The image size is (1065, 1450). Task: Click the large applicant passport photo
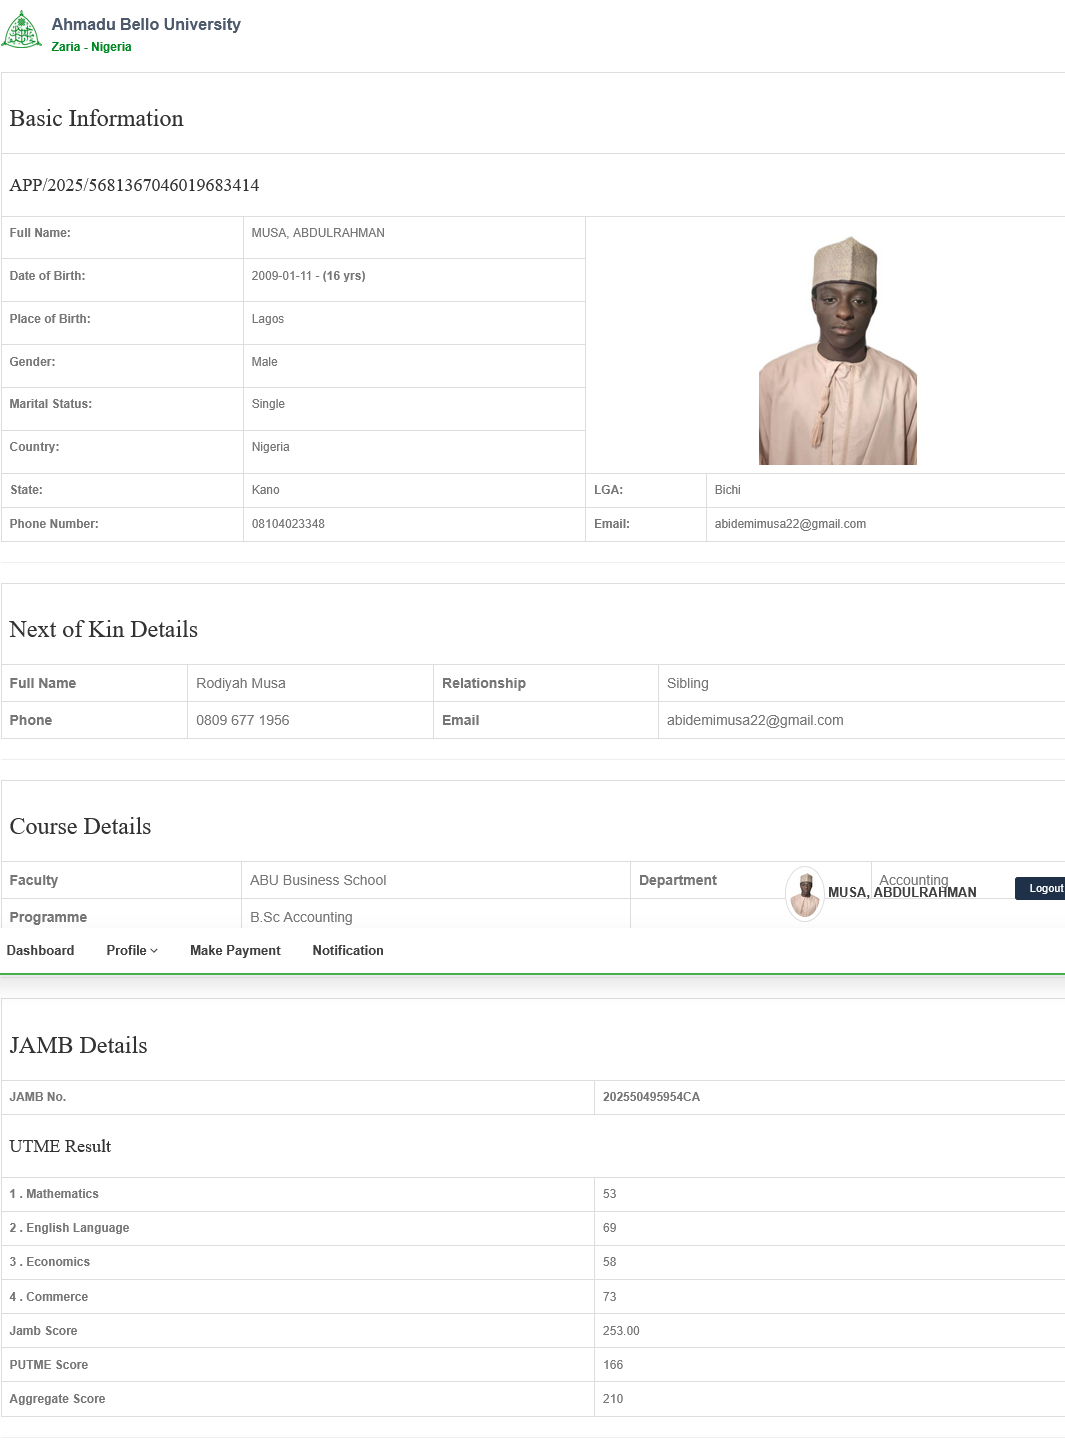(837, 350)
